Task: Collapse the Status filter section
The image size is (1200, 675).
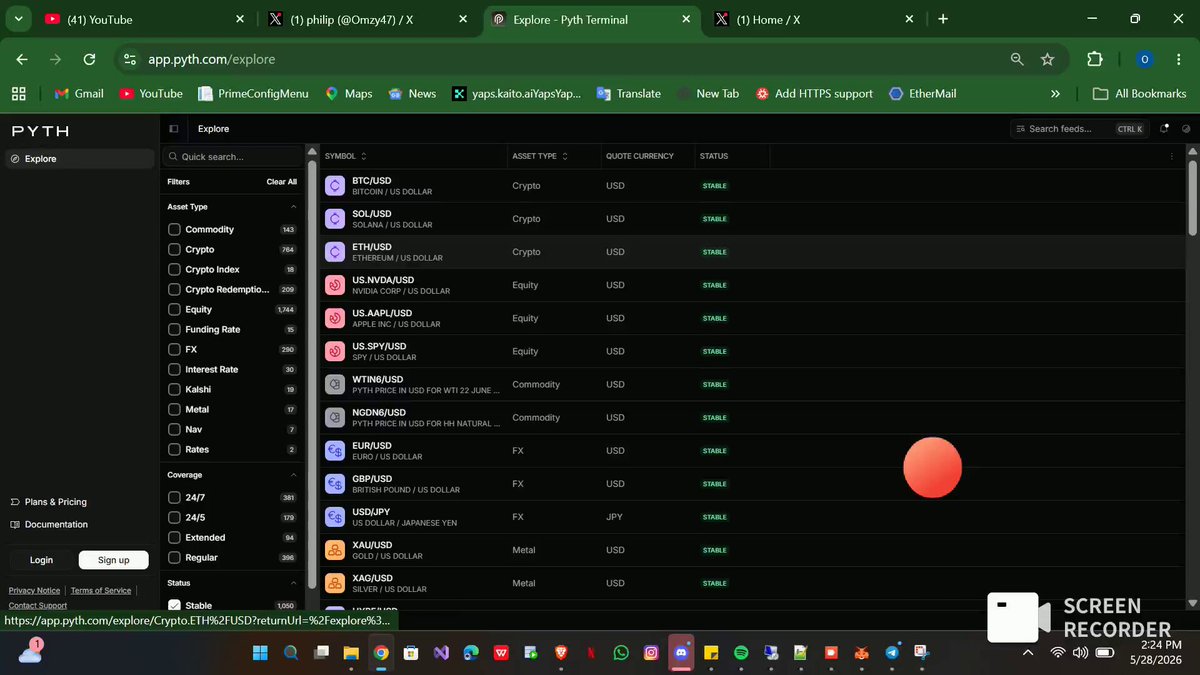Action: [293, 583]
